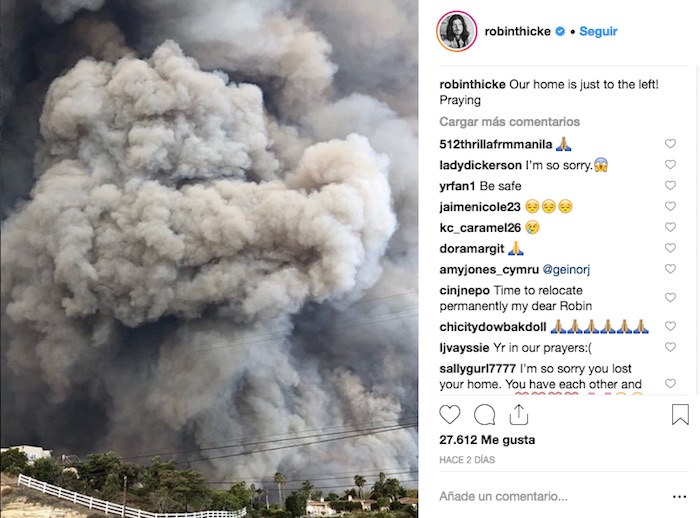This screenshot has width=700, height=518.
Task: View the 27.612 Me gusta likes list
Action: [487, 440]
